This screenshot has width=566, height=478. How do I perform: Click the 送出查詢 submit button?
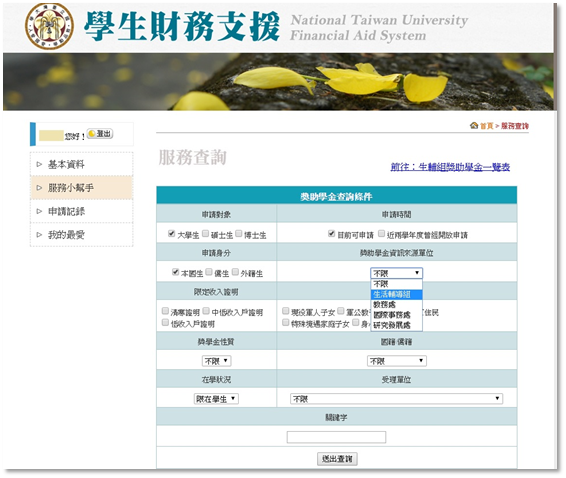pos(337,459)
